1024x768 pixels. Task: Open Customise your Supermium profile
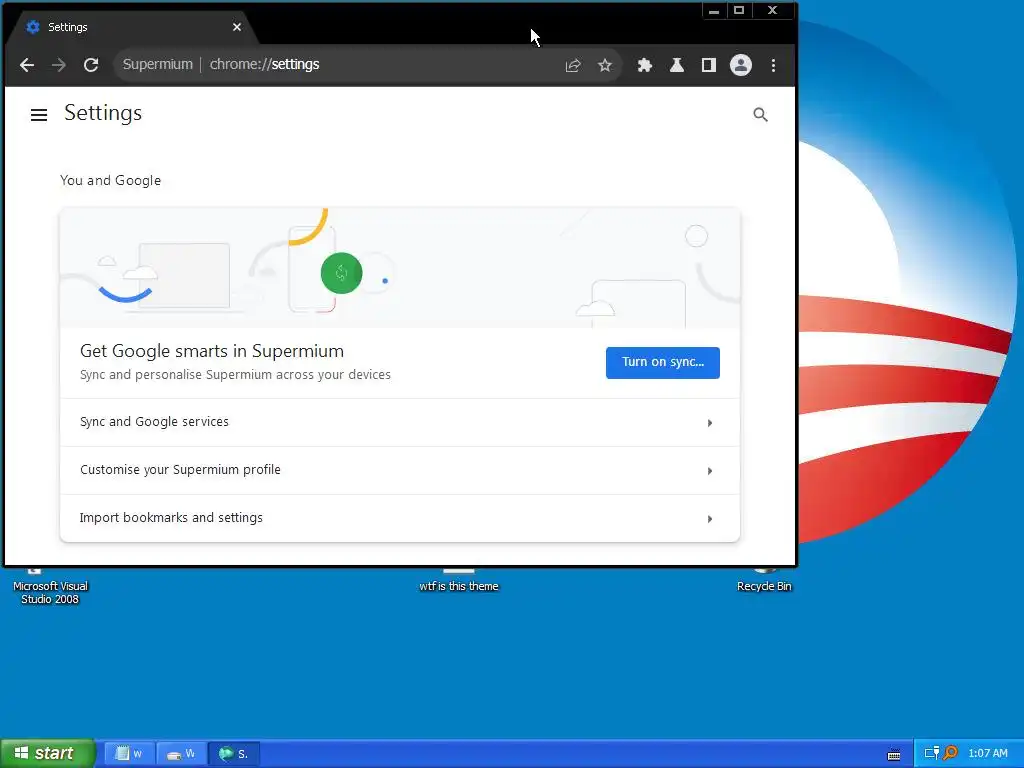click(x=400, y=470)
